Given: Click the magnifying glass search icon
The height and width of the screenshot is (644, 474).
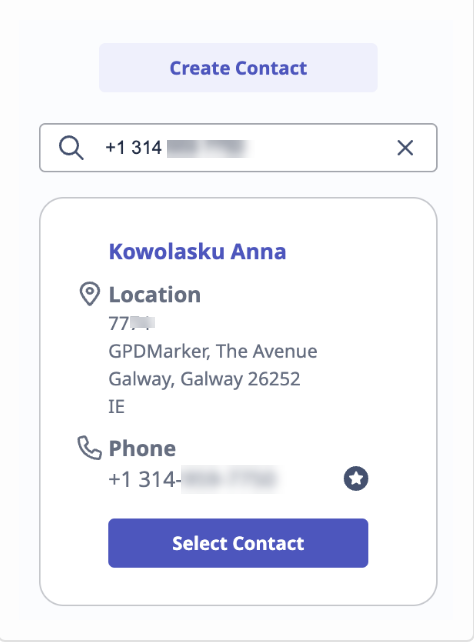Looking at the screenshot, I should pyautogui.click(x=71, y=148).
